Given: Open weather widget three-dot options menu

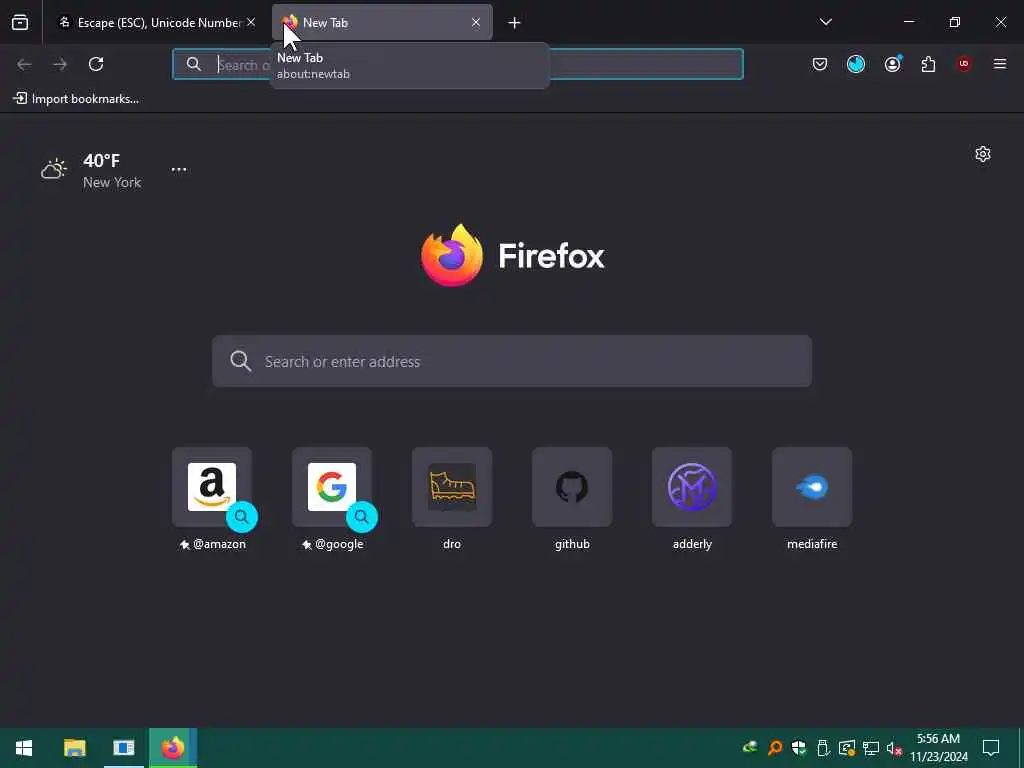Looking at the screenshot, I should point(179,170).
